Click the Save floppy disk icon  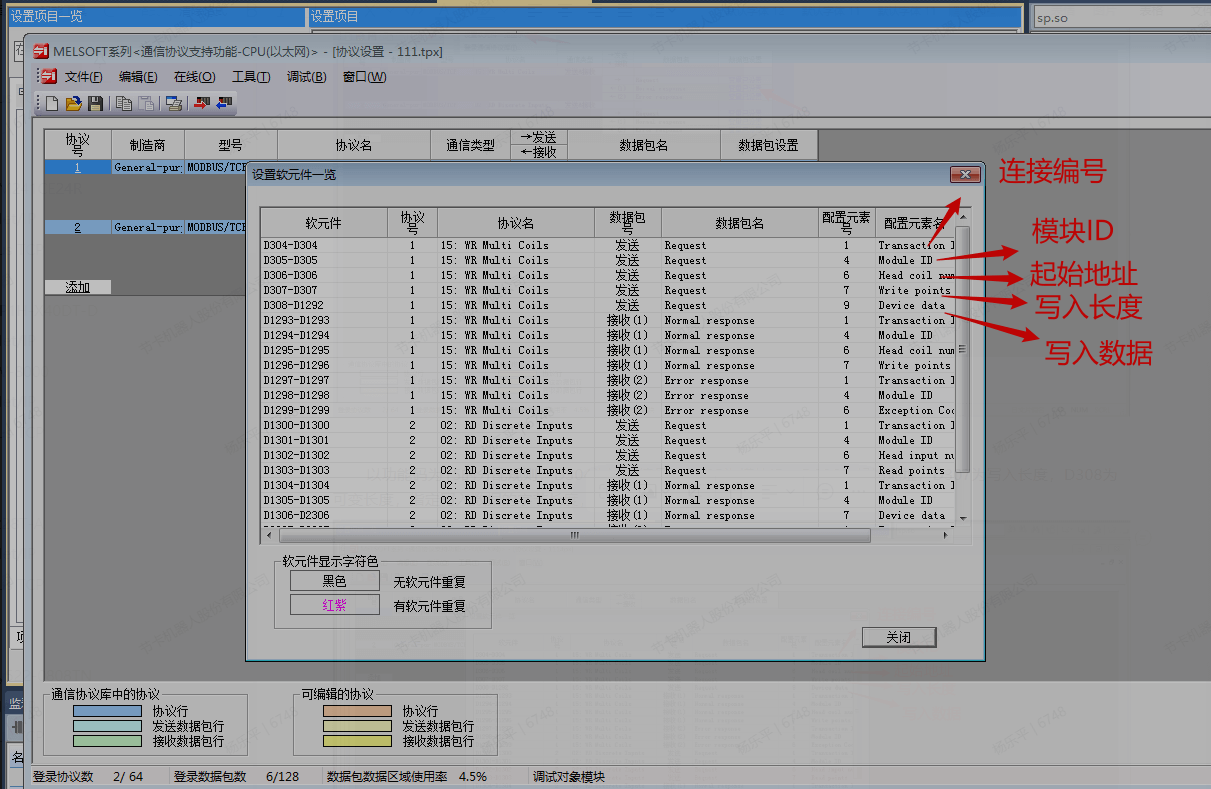[x=95, y=103]
